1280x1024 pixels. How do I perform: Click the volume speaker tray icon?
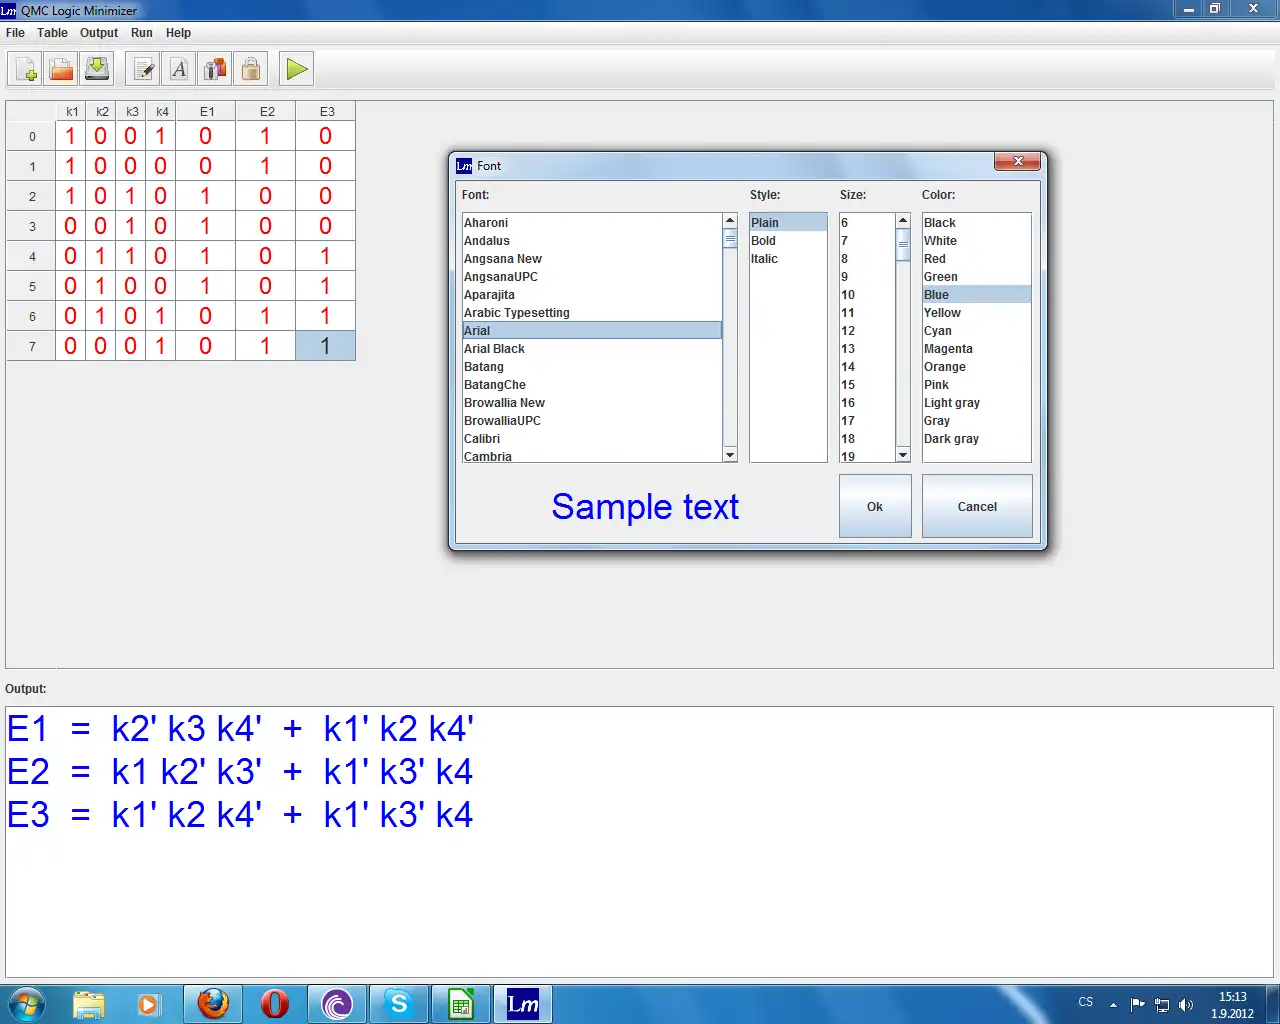pos(1186,1005)
